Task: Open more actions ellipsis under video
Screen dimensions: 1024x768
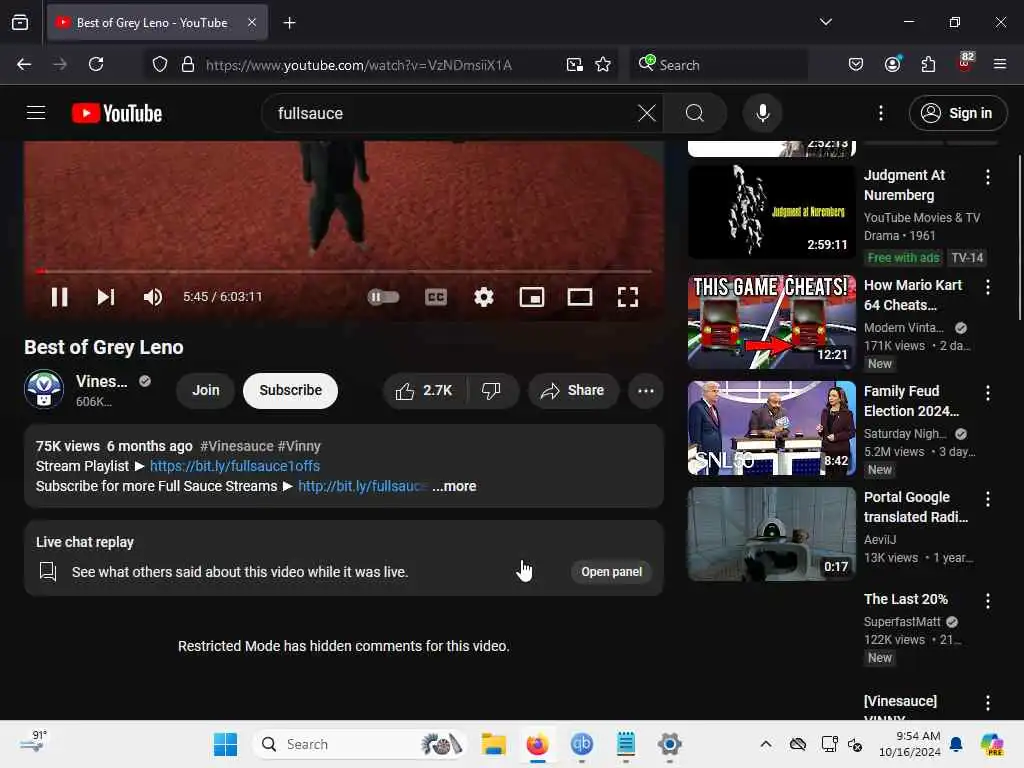Action: (646, 391)
